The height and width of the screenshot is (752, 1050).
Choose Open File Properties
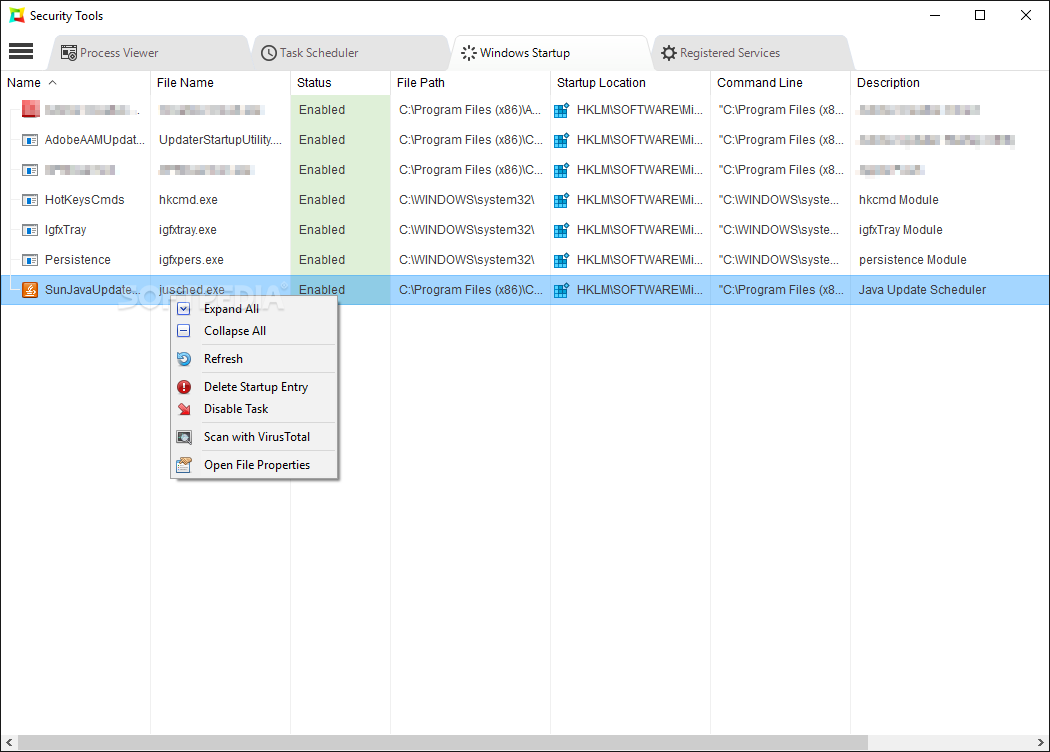(254, 465)
